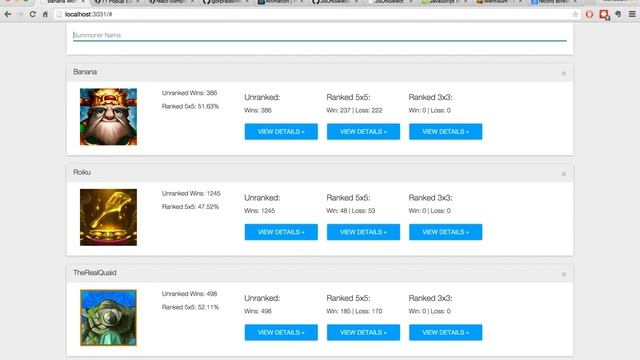Click the TheRealQuaid card header name
This screenshot has height=360, width=640.
coord(95,273)
